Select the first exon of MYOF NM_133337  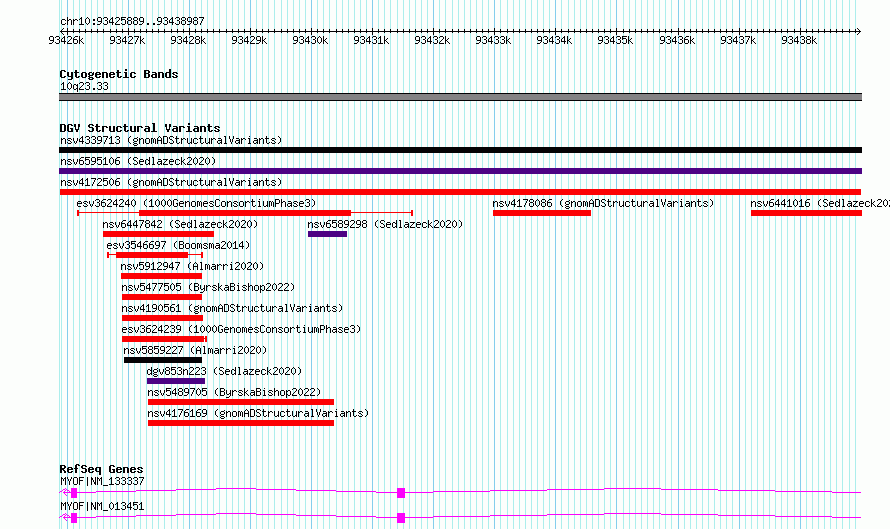(x=74, y=493)
